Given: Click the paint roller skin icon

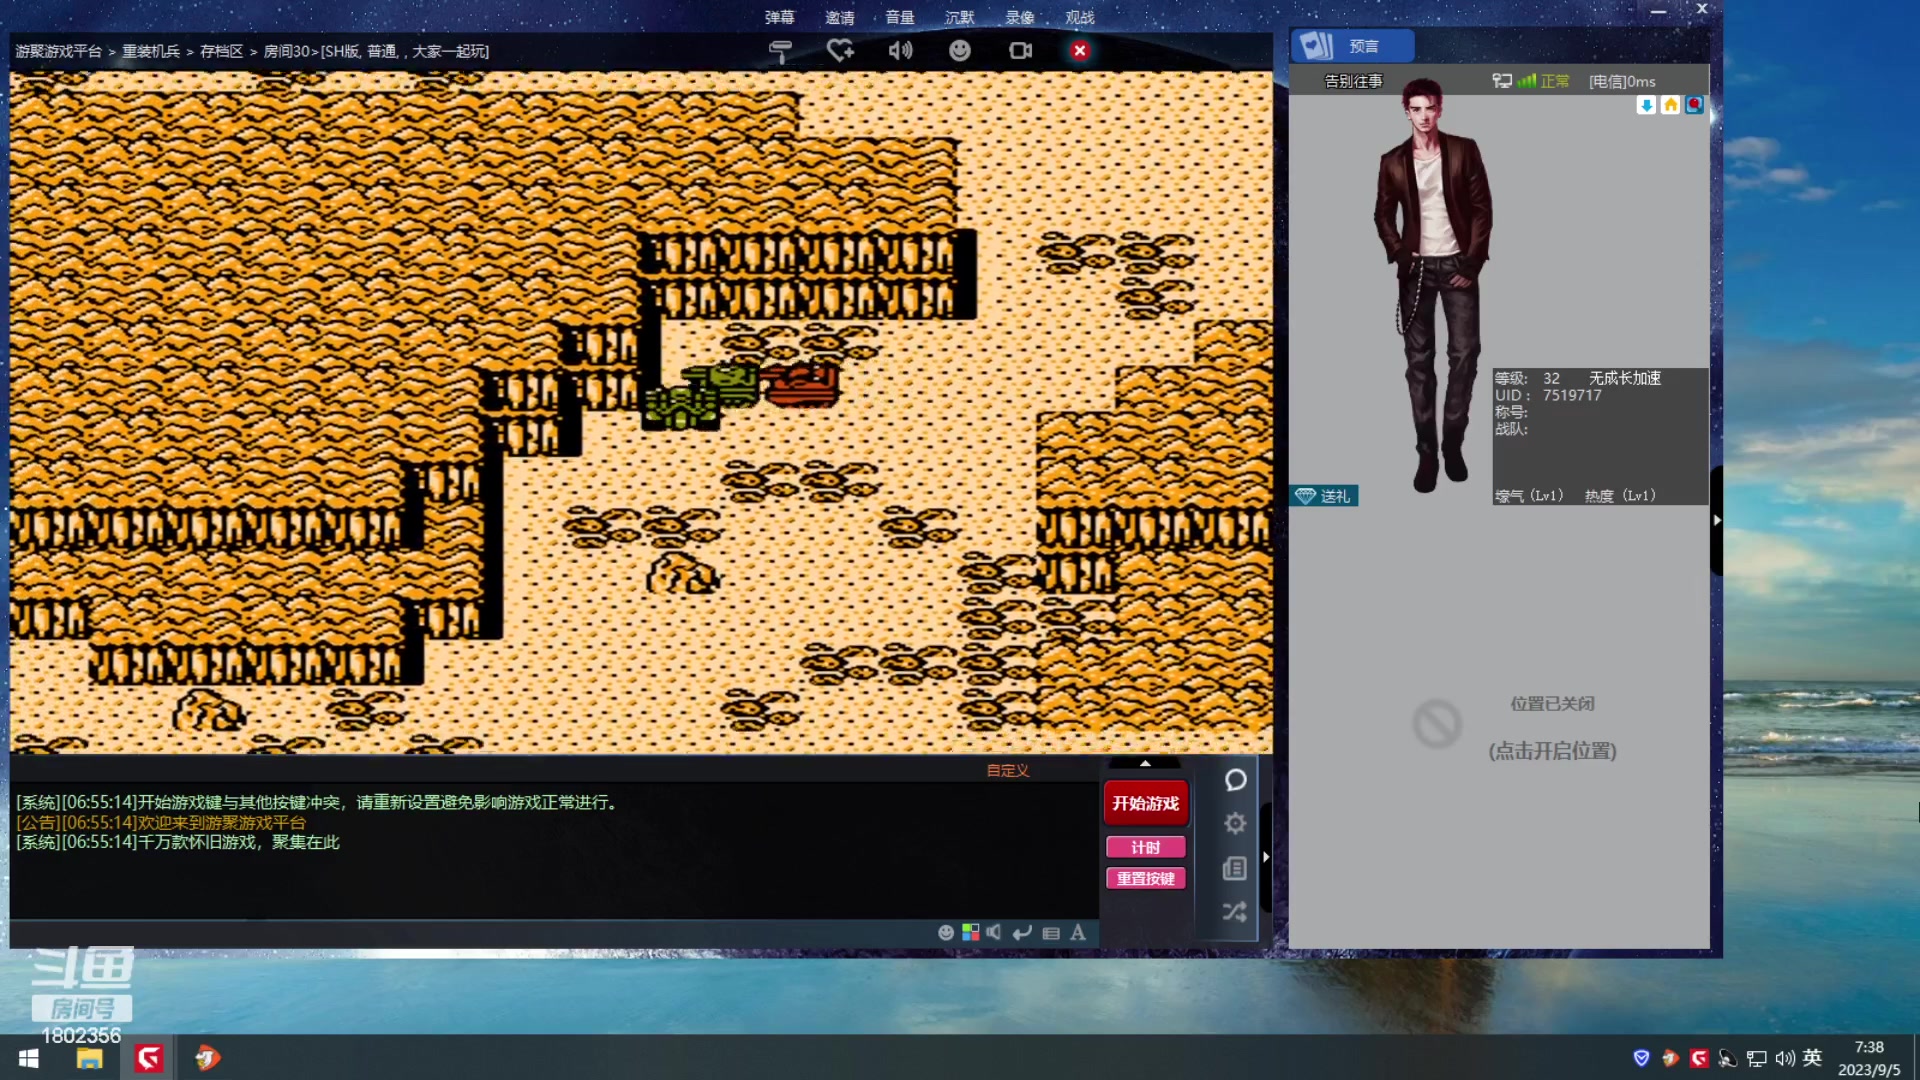Looking at the screenshot, I should (781, 51).
